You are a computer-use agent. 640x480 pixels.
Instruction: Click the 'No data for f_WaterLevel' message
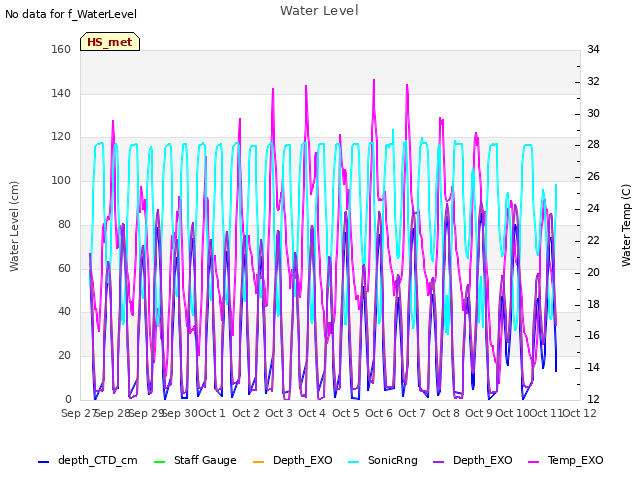(x=71, y=14)
